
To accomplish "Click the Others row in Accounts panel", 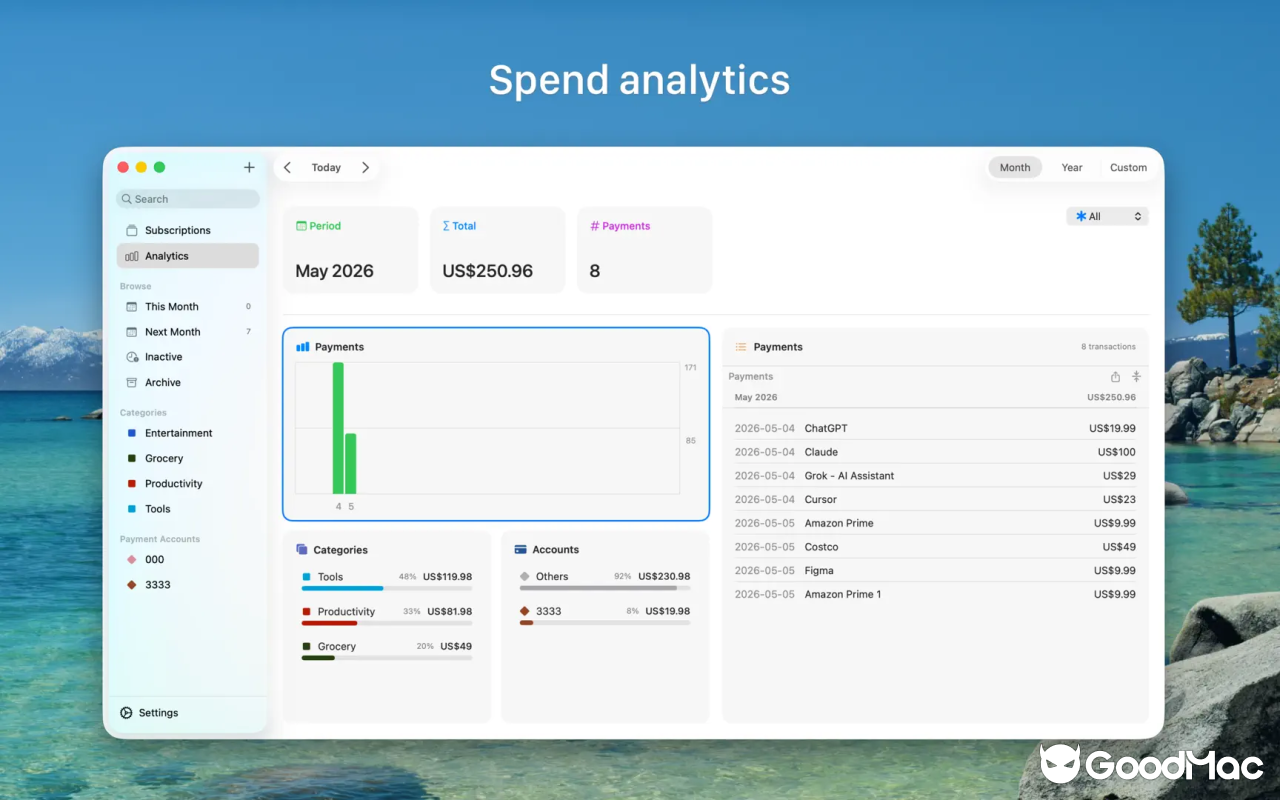I will [605, 581].
